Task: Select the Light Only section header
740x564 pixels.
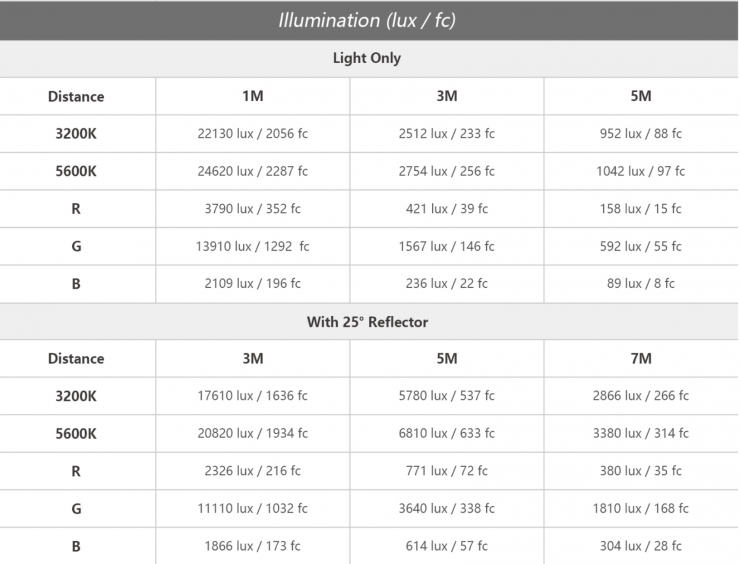Action: 367,58
